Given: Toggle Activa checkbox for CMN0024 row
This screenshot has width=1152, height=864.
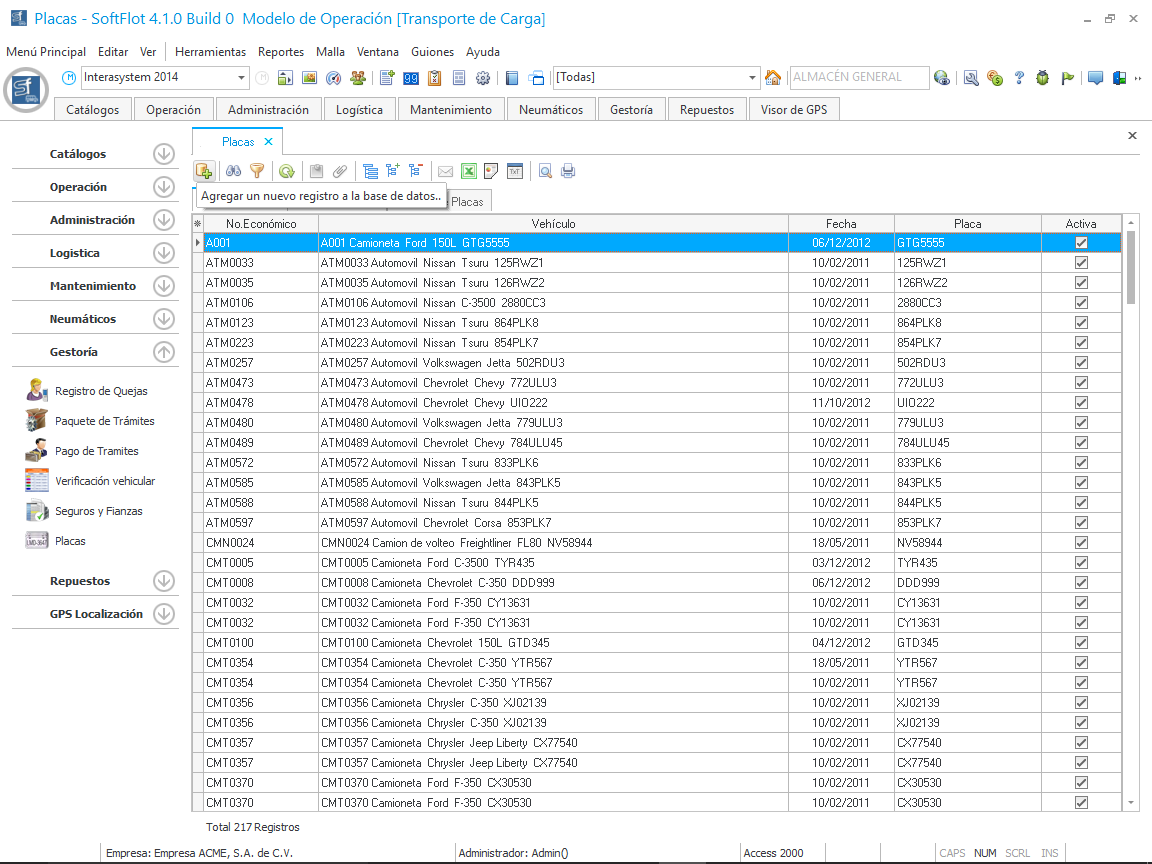Looking at the screenshot, I should (1081, 543).
